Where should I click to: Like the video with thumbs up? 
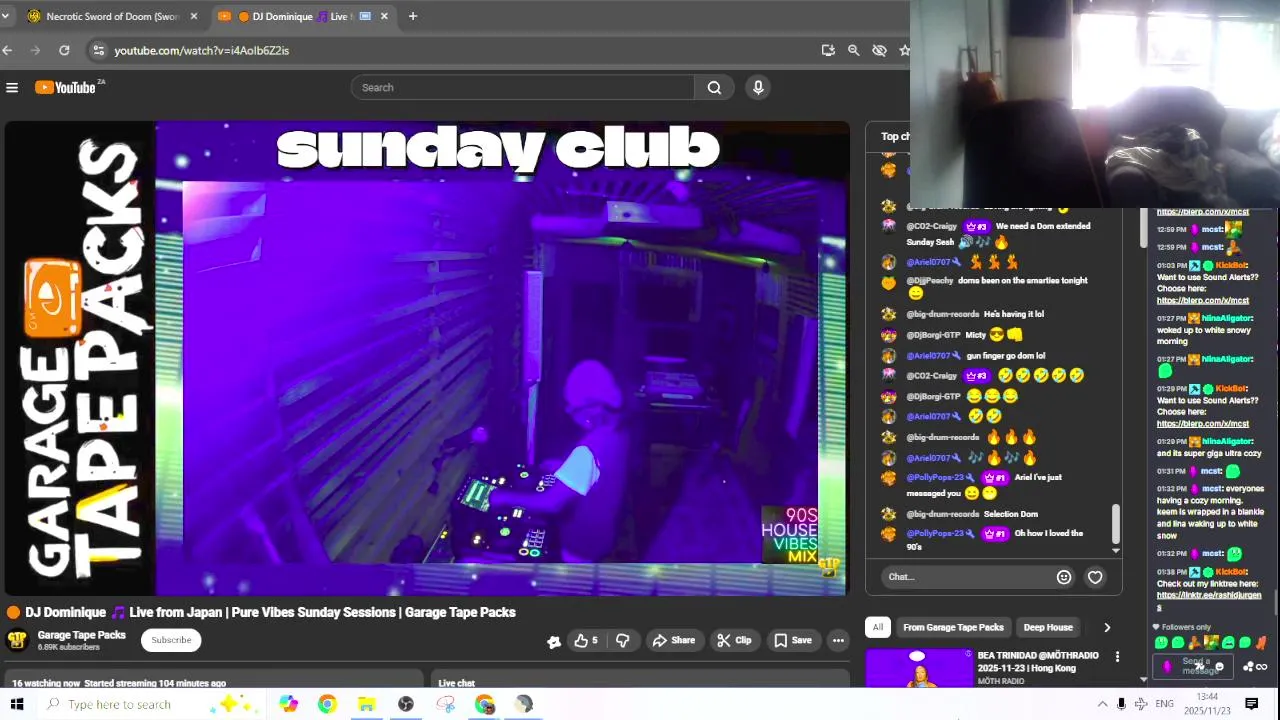click(585, 640)
